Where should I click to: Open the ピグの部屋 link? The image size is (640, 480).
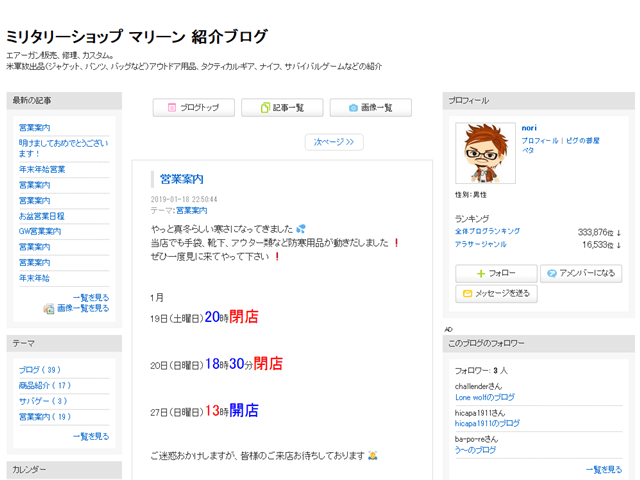tap(583, 141)
